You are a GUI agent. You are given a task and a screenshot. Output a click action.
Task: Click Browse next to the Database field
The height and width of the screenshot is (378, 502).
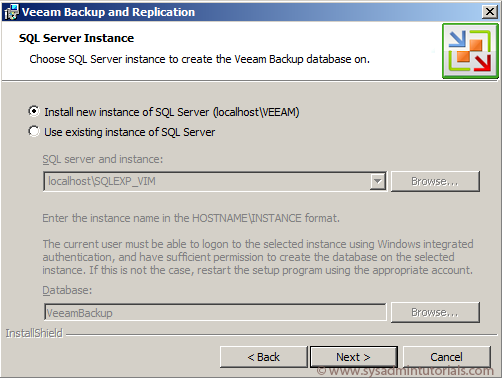[435, 312]
